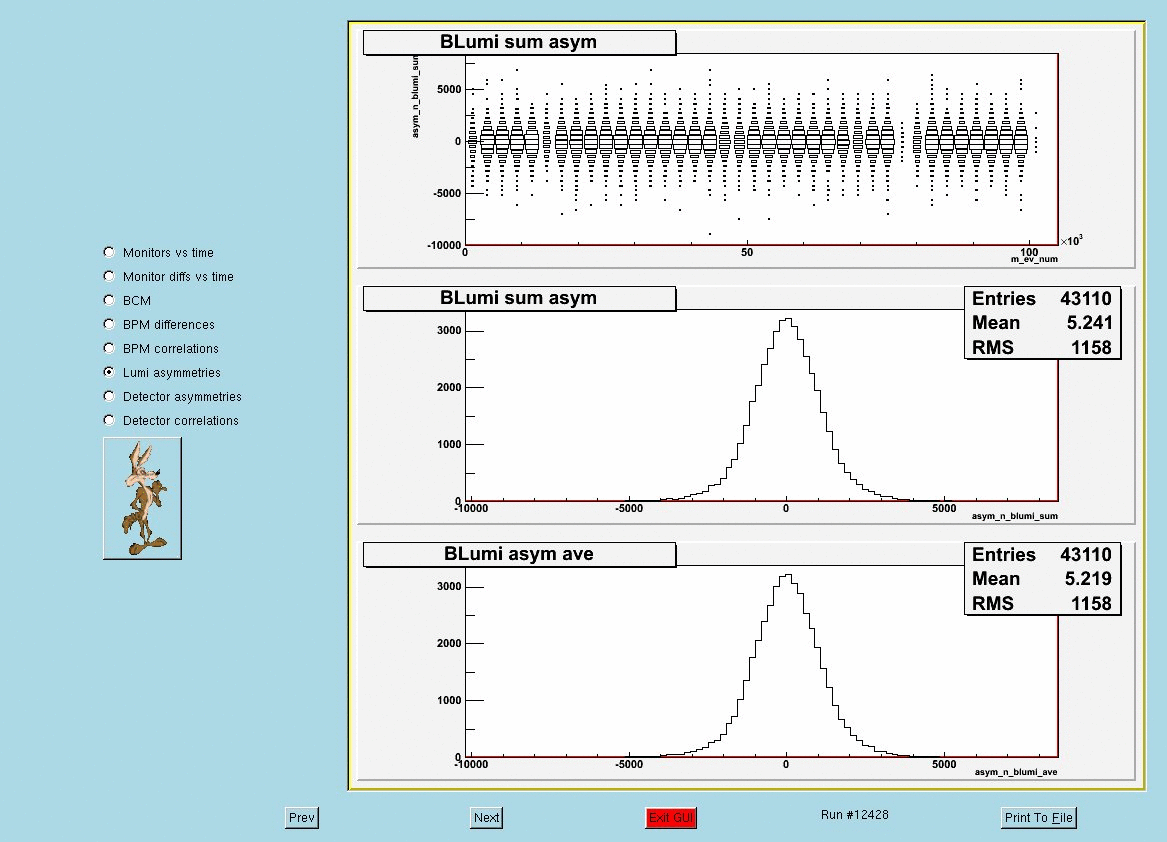Click the Run #12428 label

(854, 814)
